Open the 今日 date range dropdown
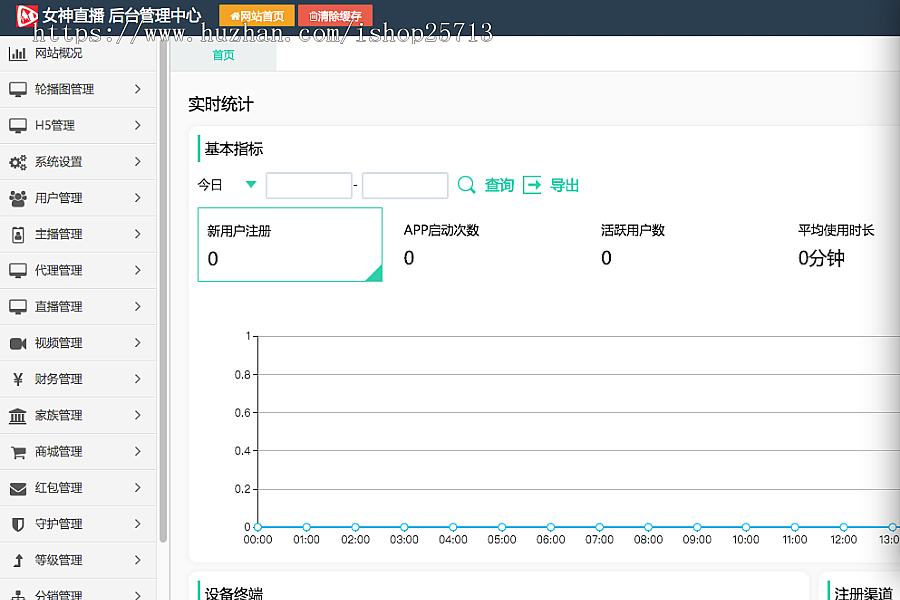 (227, 185)
